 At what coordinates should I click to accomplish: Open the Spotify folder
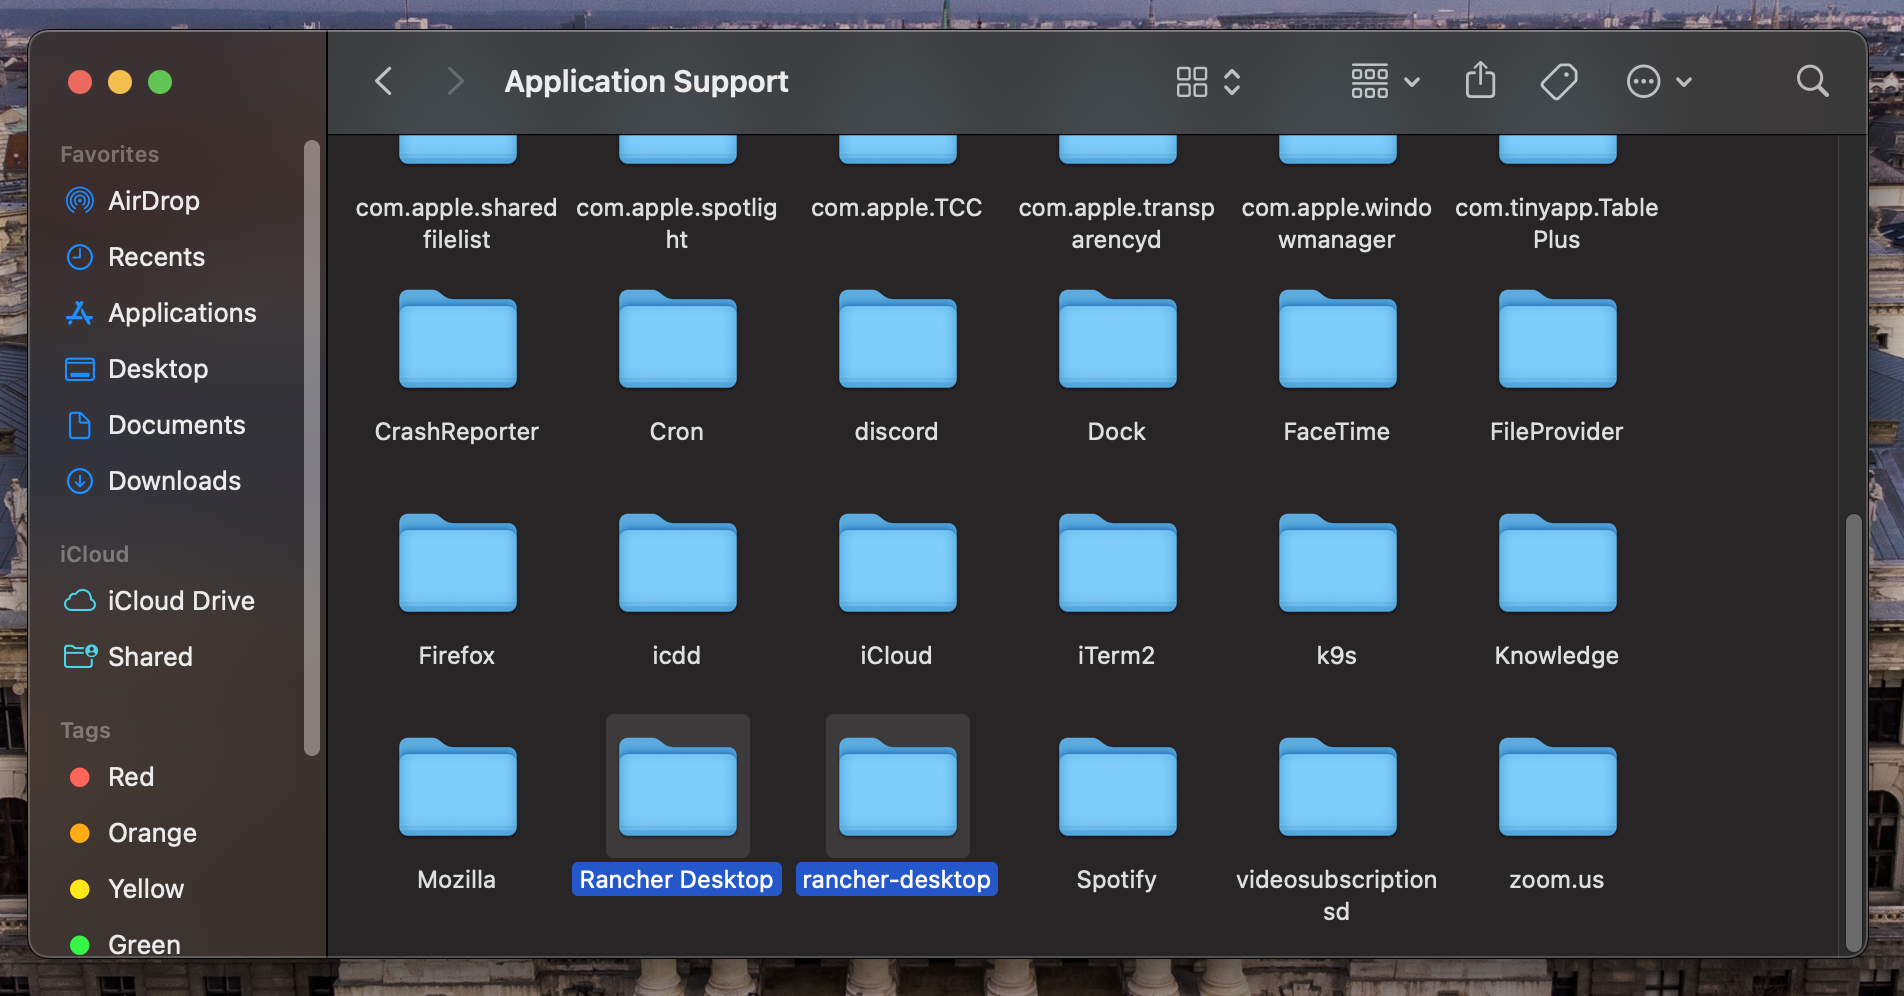[1116, 788]
